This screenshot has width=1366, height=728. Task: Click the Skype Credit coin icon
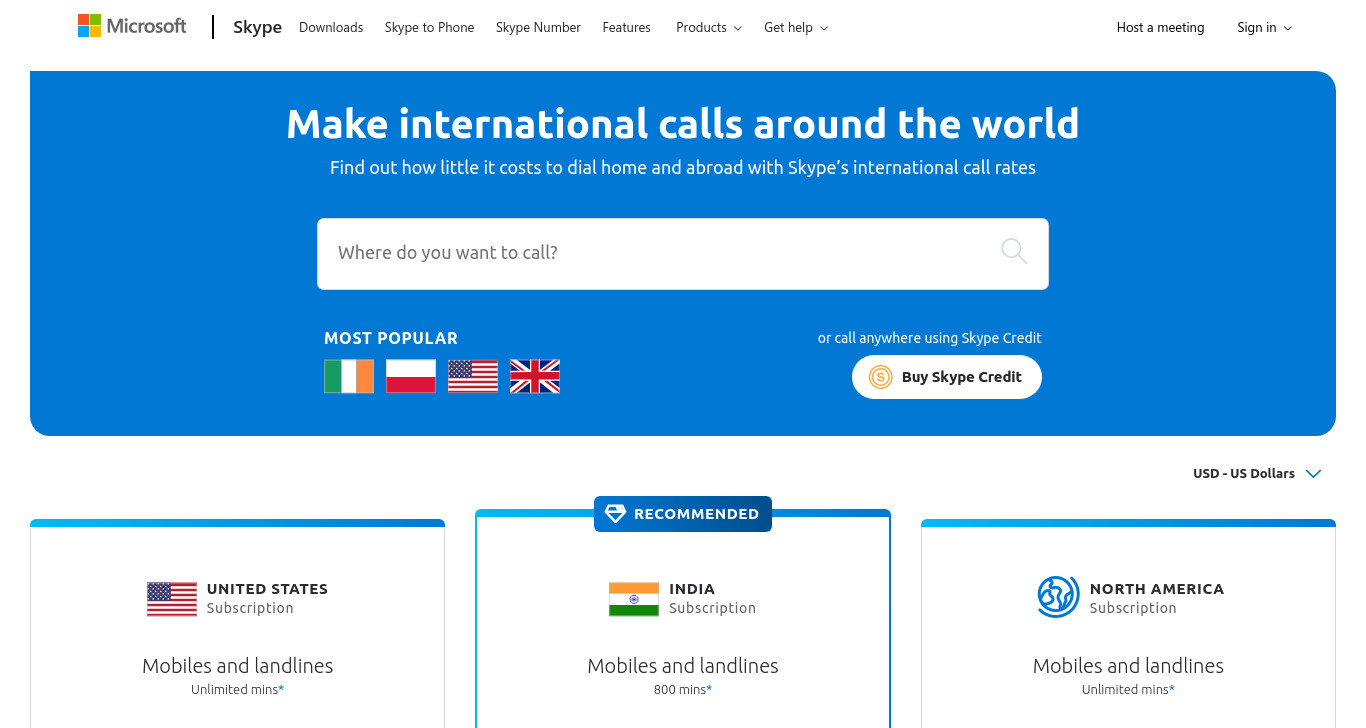[x=880, y=377]
